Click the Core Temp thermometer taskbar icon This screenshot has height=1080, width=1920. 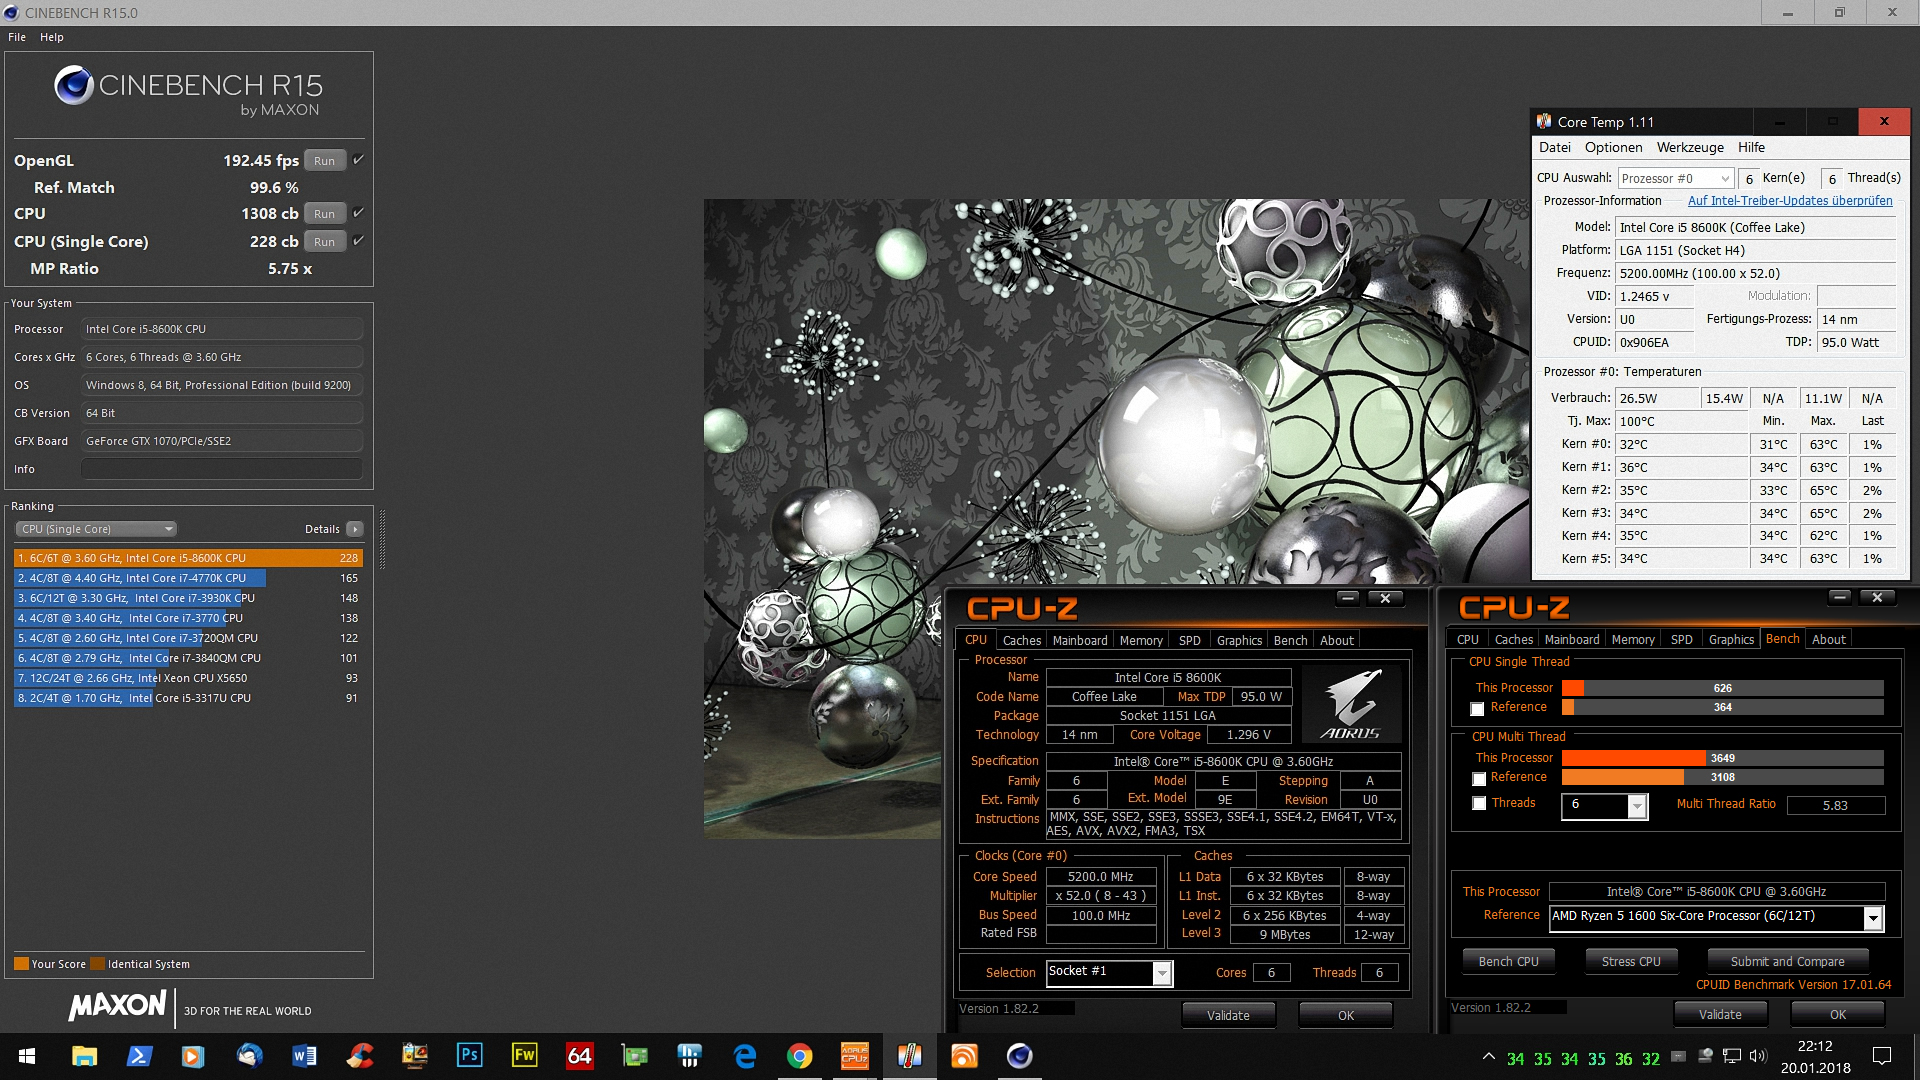909,1055
